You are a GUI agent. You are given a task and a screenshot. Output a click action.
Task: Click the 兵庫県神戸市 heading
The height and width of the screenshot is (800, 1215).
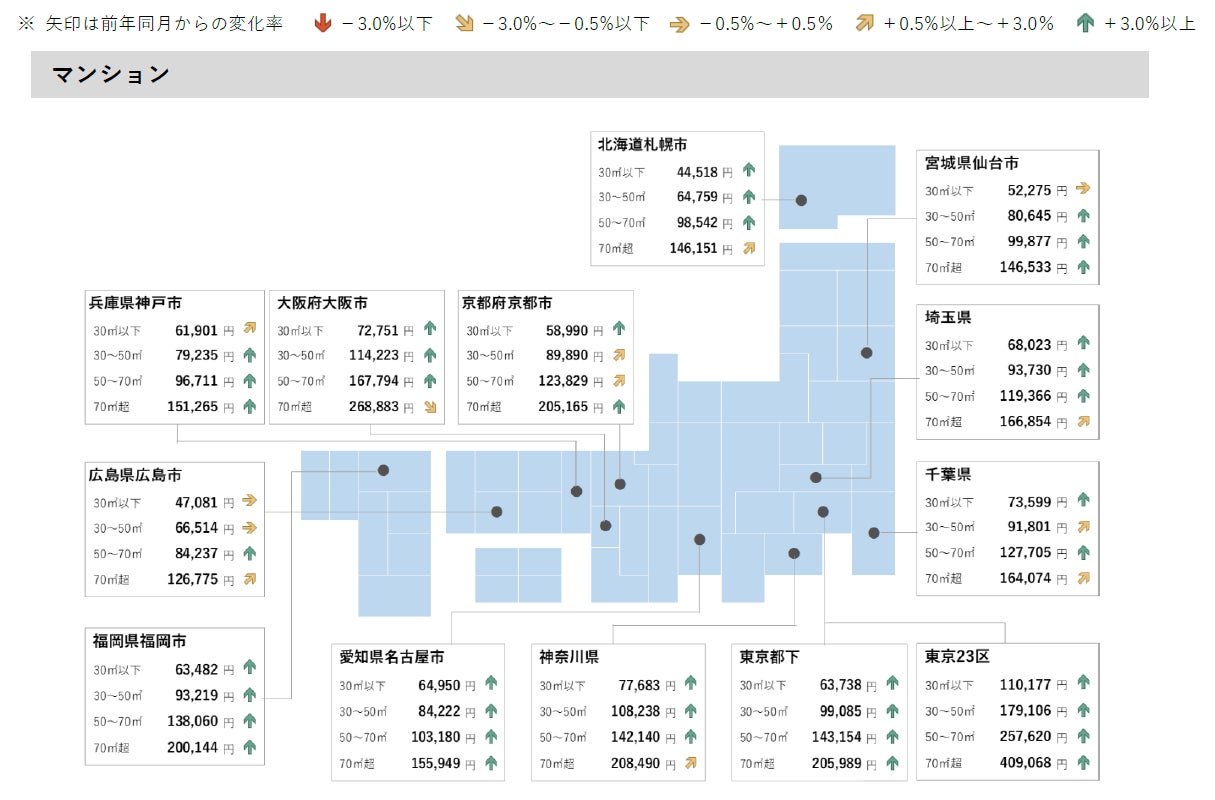(x=135, y=302)
